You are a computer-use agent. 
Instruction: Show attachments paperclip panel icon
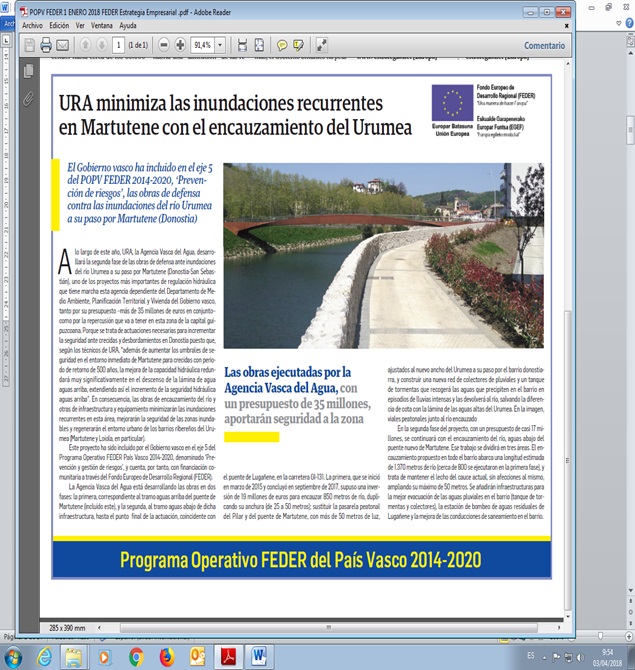tap(29, 99)
